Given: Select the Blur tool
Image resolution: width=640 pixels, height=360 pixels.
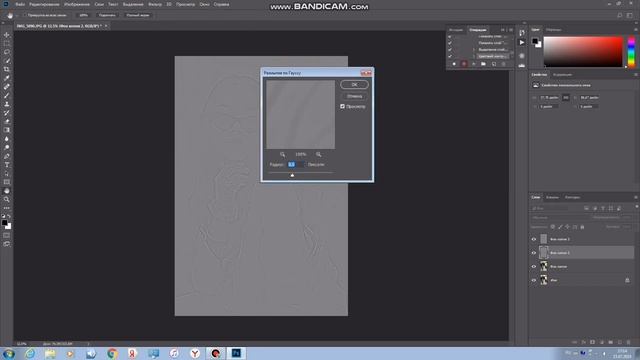Looking at the screenshot, I should pyautogui.click(x=7, y=139).
